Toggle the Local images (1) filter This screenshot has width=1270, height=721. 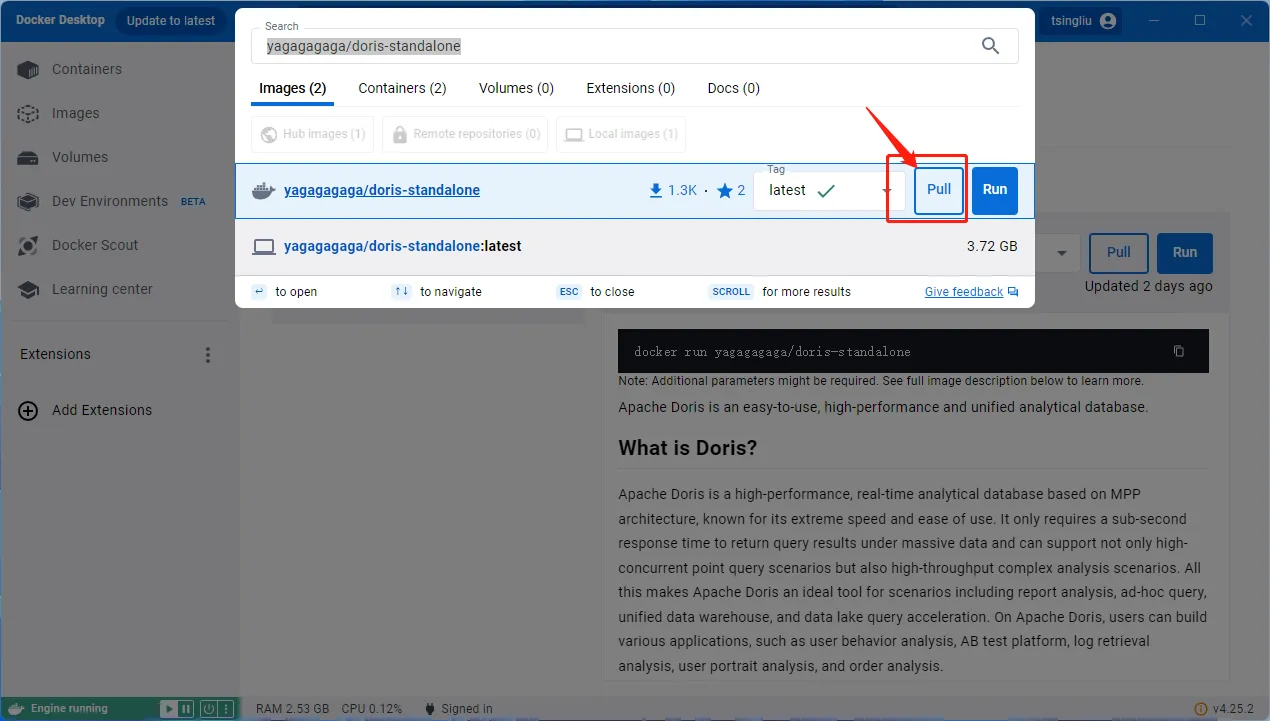[621, 134]
